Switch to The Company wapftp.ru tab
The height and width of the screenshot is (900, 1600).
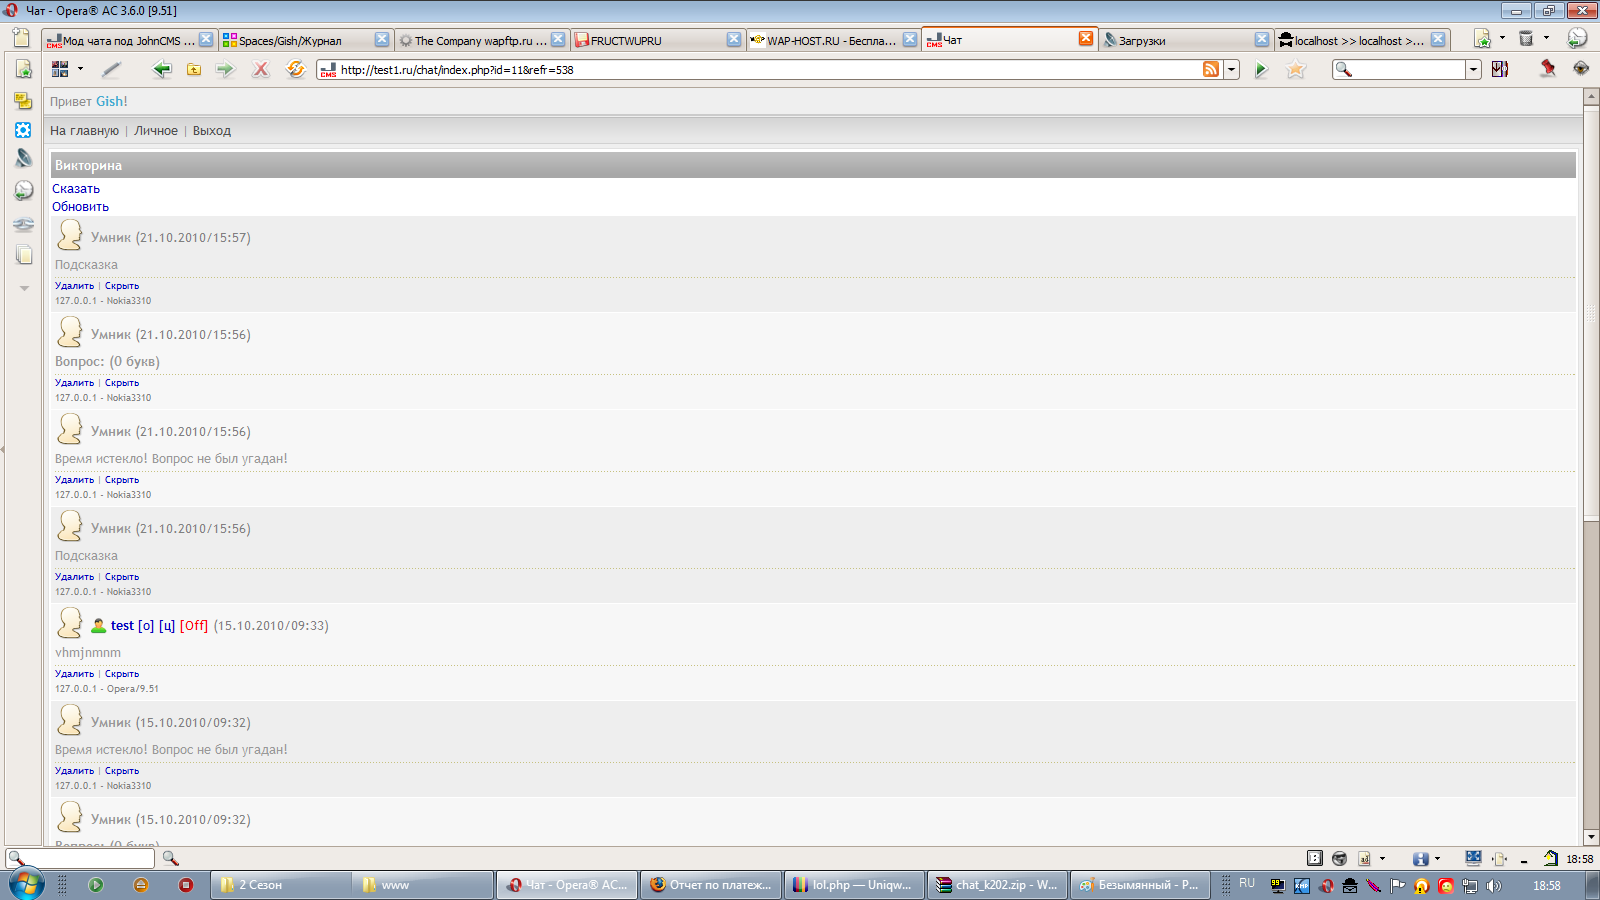[x=481, y=40]
